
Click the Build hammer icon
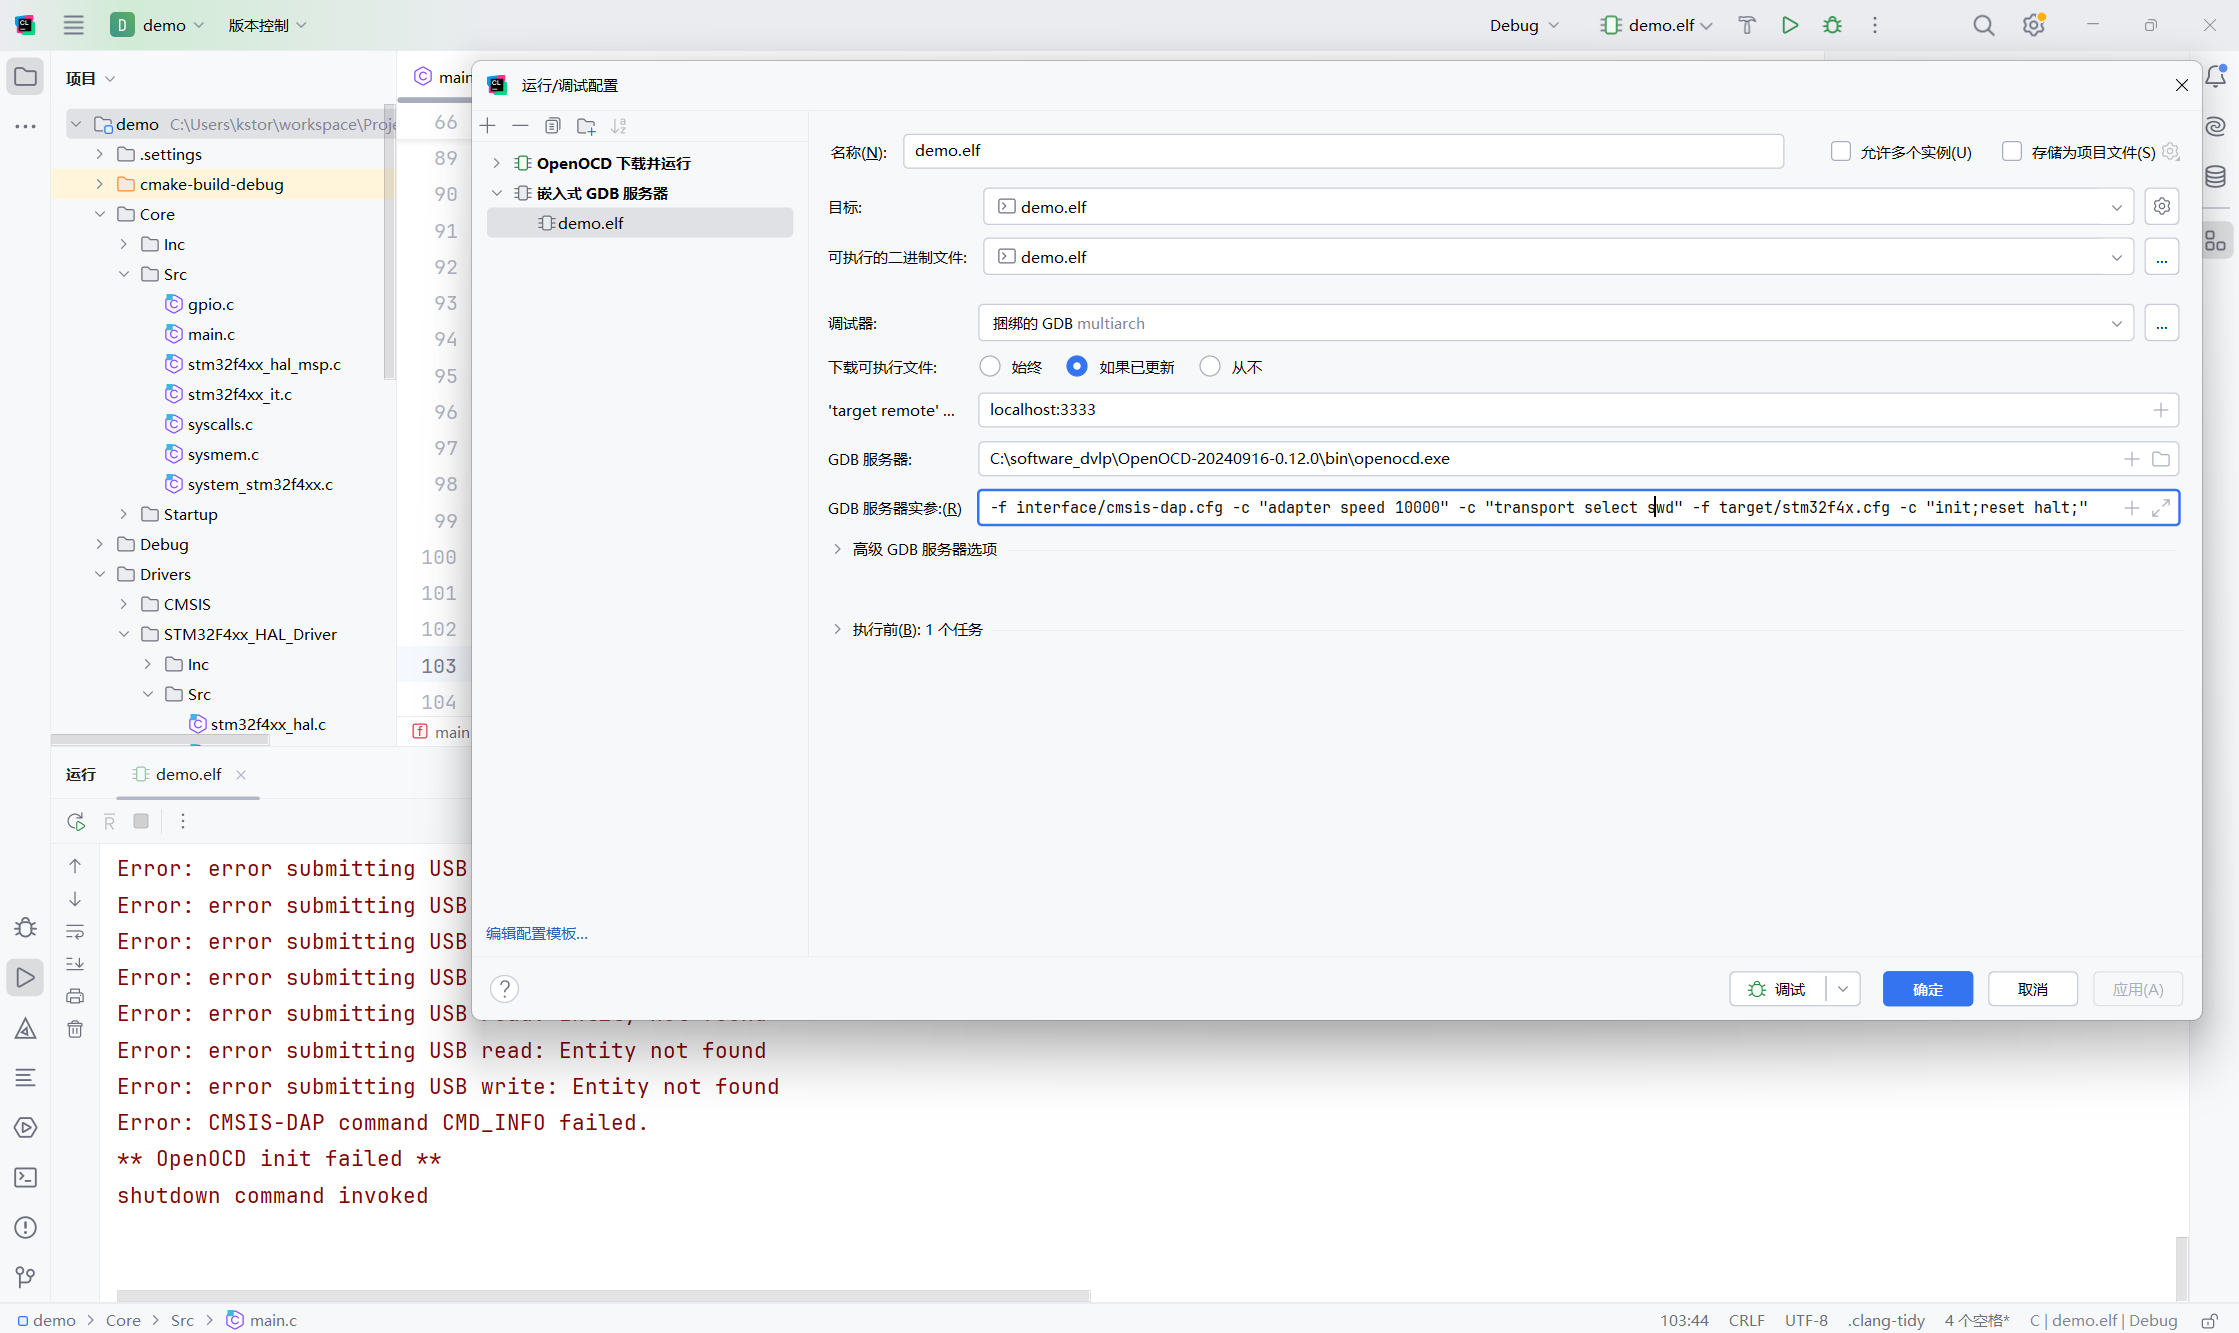click(x=1747, y=25)
